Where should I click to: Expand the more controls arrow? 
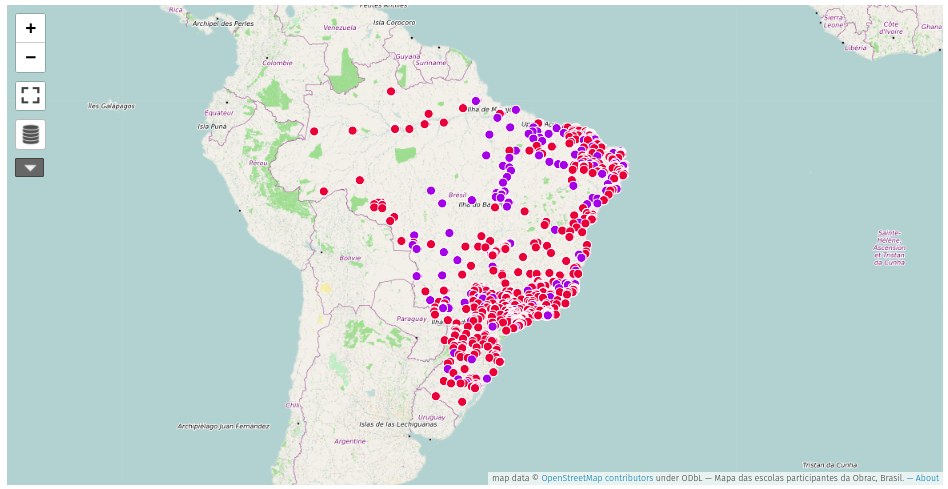[x=30, y=167]
